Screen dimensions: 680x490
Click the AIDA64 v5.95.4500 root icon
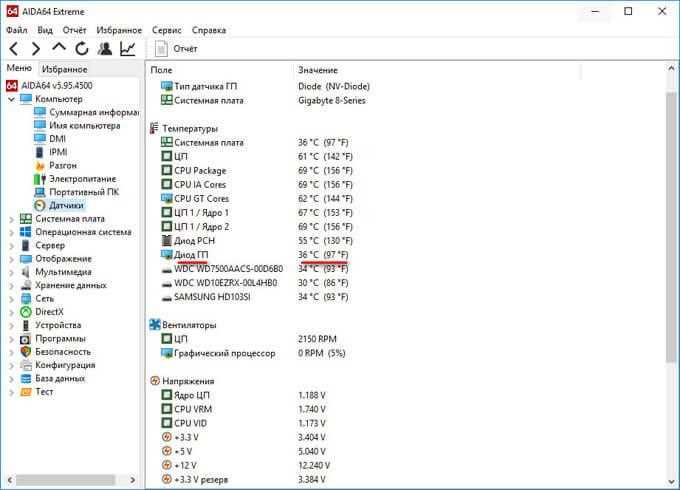coord(12,85)
